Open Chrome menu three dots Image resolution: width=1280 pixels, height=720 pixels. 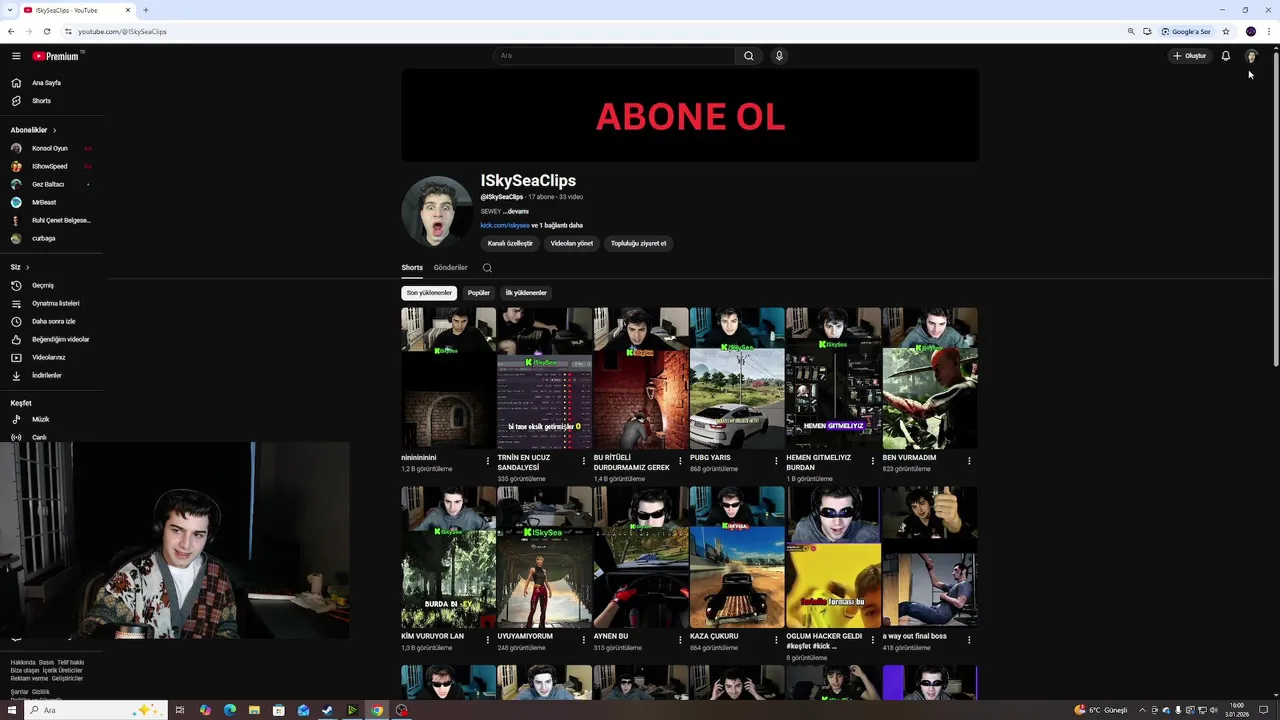(1269, 31)
